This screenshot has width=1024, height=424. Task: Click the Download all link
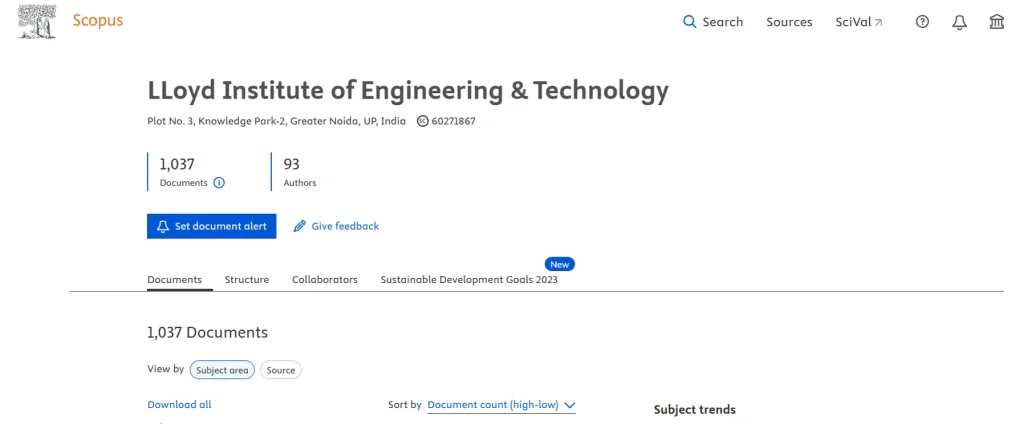click(179, 405)
